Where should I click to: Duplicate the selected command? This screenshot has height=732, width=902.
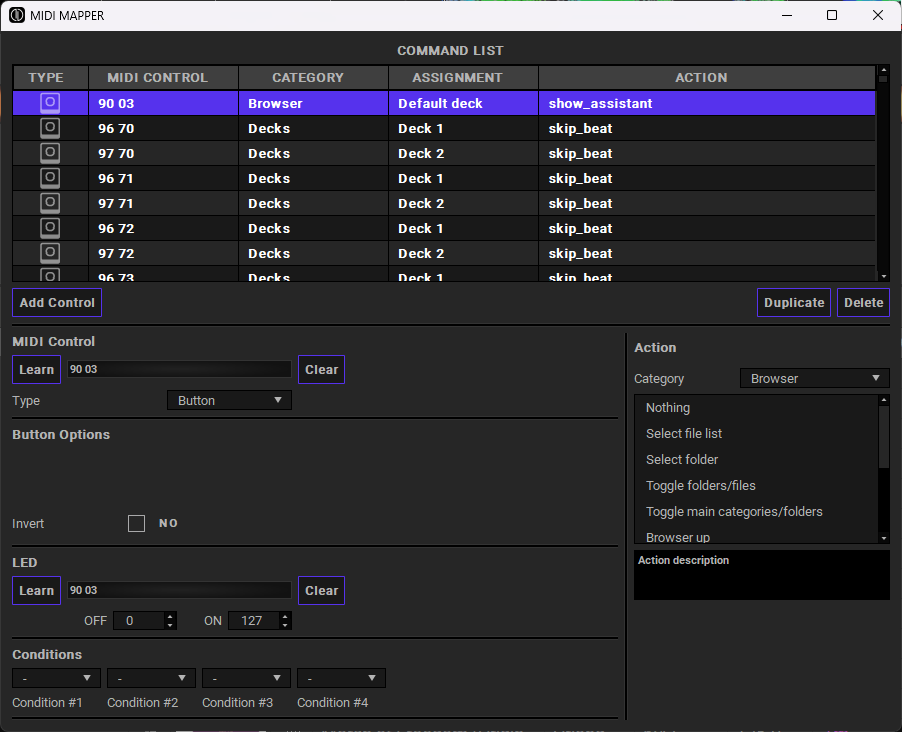[x=794, y=302]
